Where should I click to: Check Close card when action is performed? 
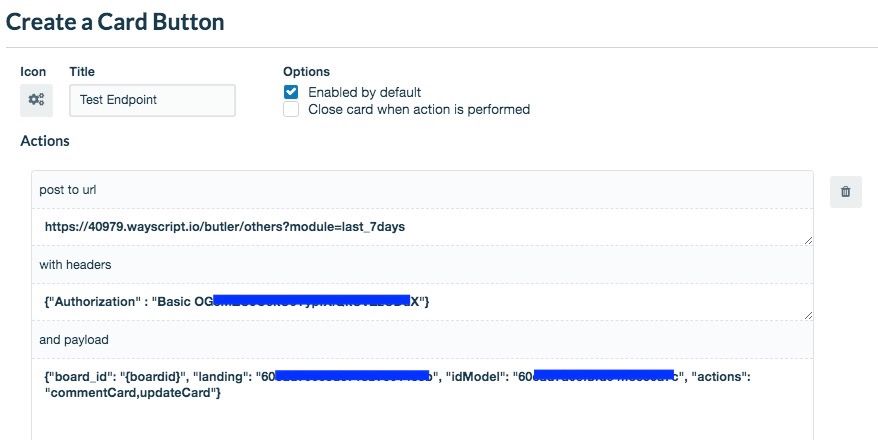(291, 109)
